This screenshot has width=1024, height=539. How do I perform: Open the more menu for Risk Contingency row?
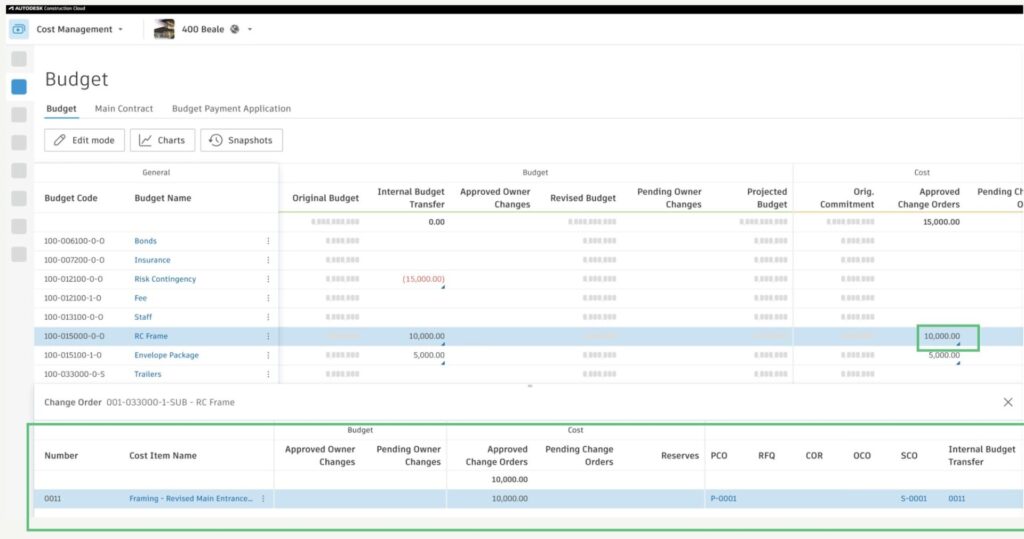click(268, 279)
